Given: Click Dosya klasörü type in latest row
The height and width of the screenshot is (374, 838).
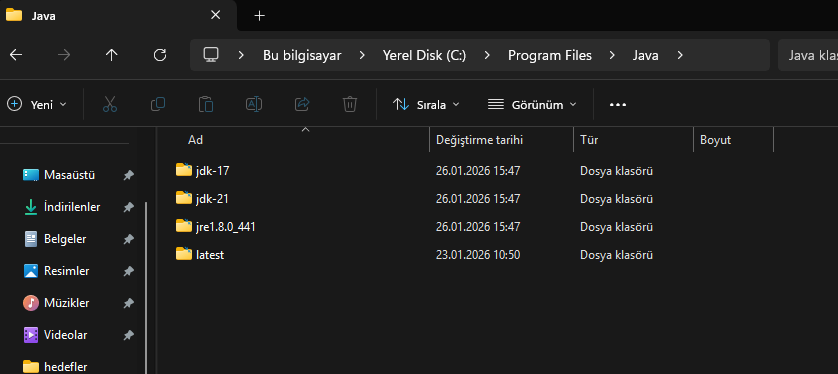Looking at the screenshot, I should pyautogui.click(x=616, y=255).
